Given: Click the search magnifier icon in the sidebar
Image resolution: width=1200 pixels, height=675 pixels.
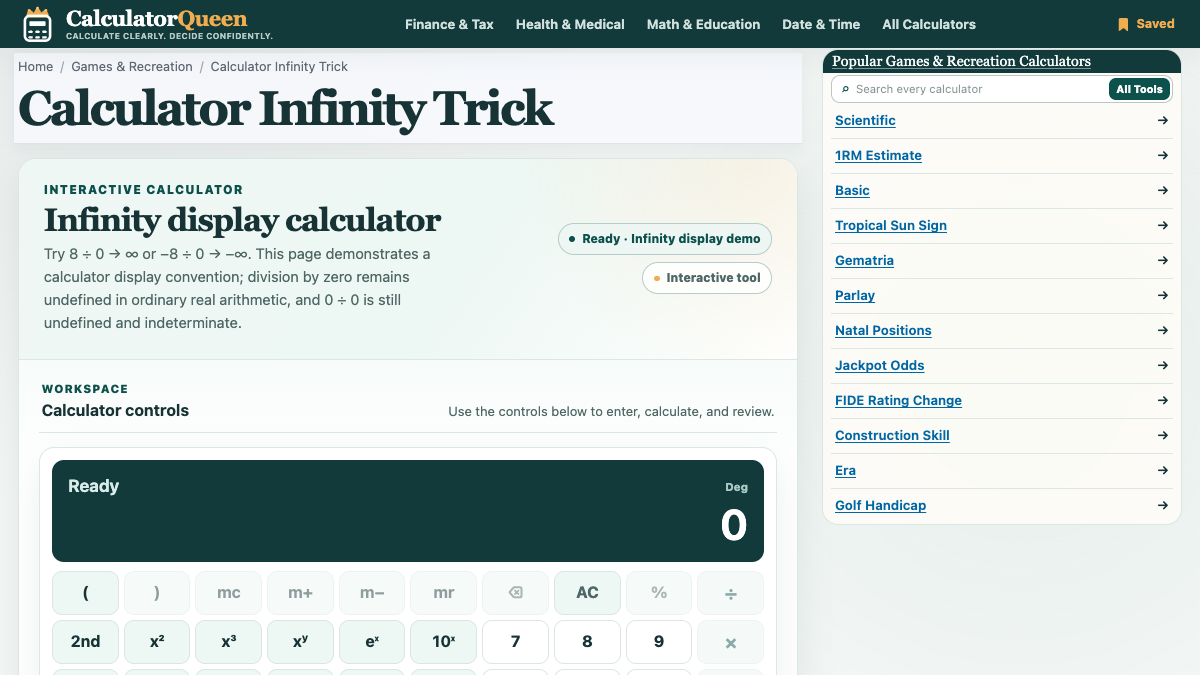Looking at the screenshot, I should [x=846, y=89].
